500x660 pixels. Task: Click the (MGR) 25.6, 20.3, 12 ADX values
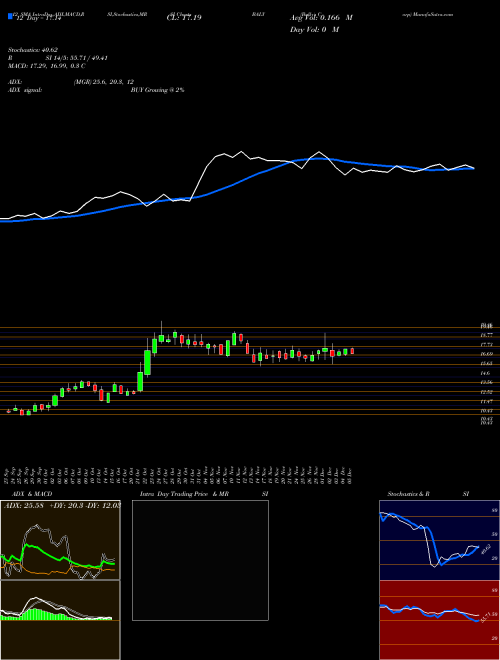tap(104, 82)
